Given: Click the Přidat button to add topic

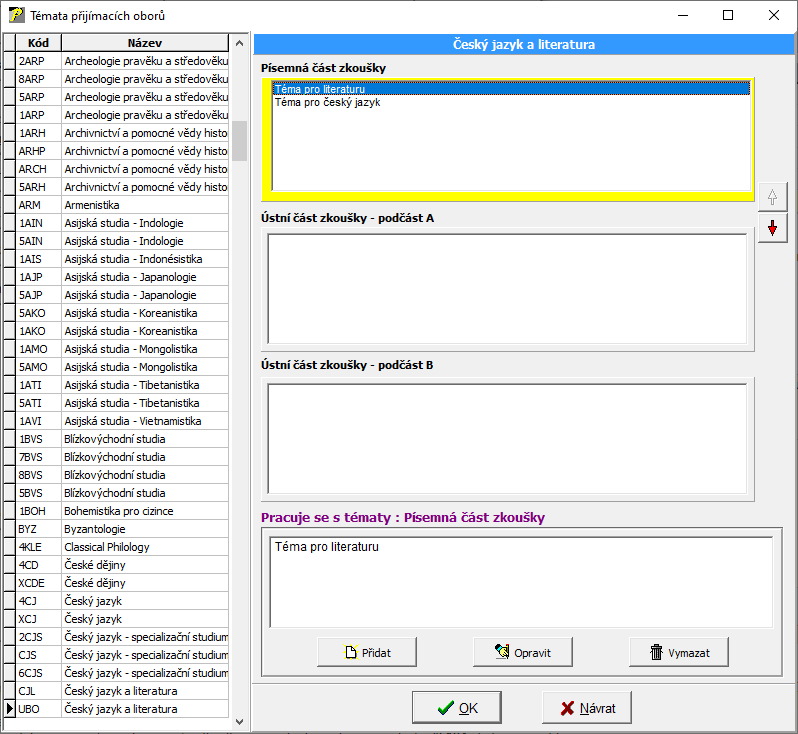Looking at the screenshot, I should tap(367, 652).
